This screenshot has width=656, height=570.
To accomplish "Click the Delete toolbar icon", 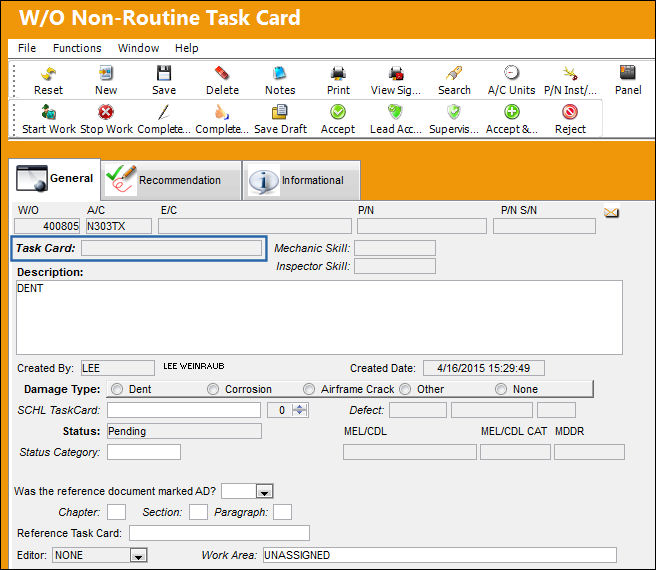I will click(x=222, y=73).
